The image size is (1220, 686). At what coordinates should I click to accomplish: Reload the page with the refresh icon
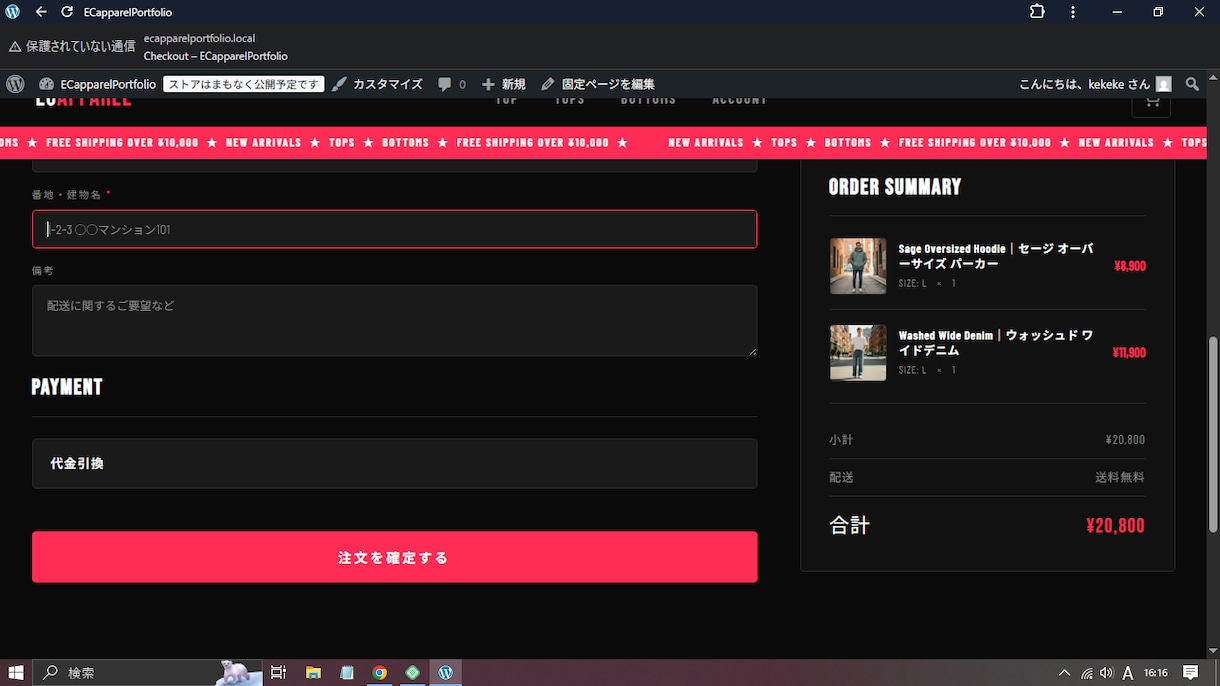[67, 12]
